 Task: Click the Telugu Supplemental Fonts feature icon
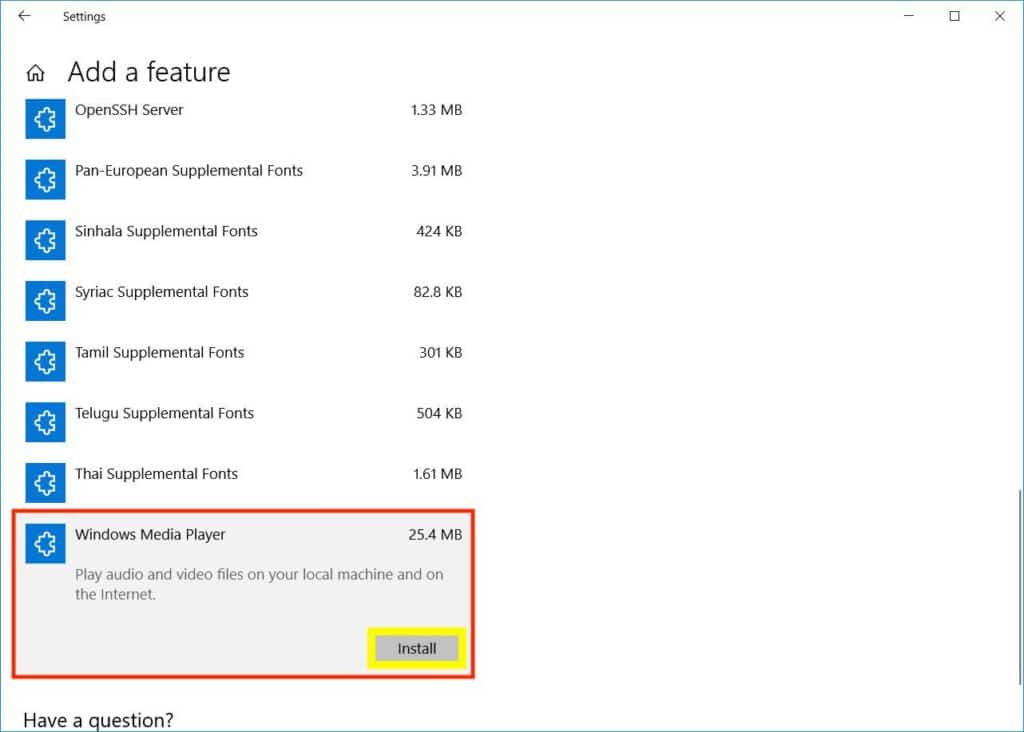point(44,422)
